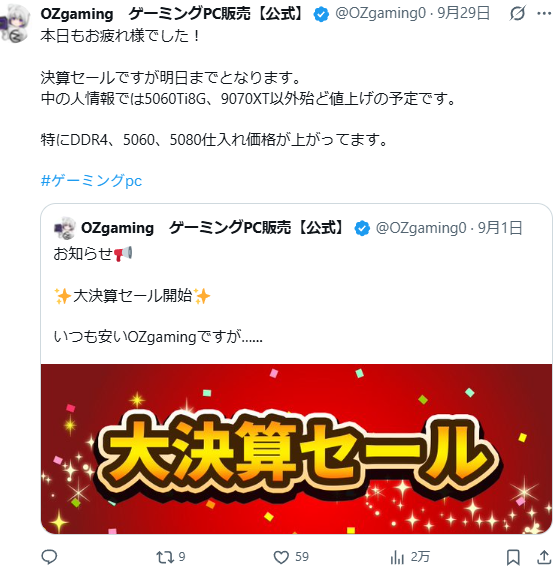
Task: Like the tweet with 59 likes
Action: click(x=291, y=557)
